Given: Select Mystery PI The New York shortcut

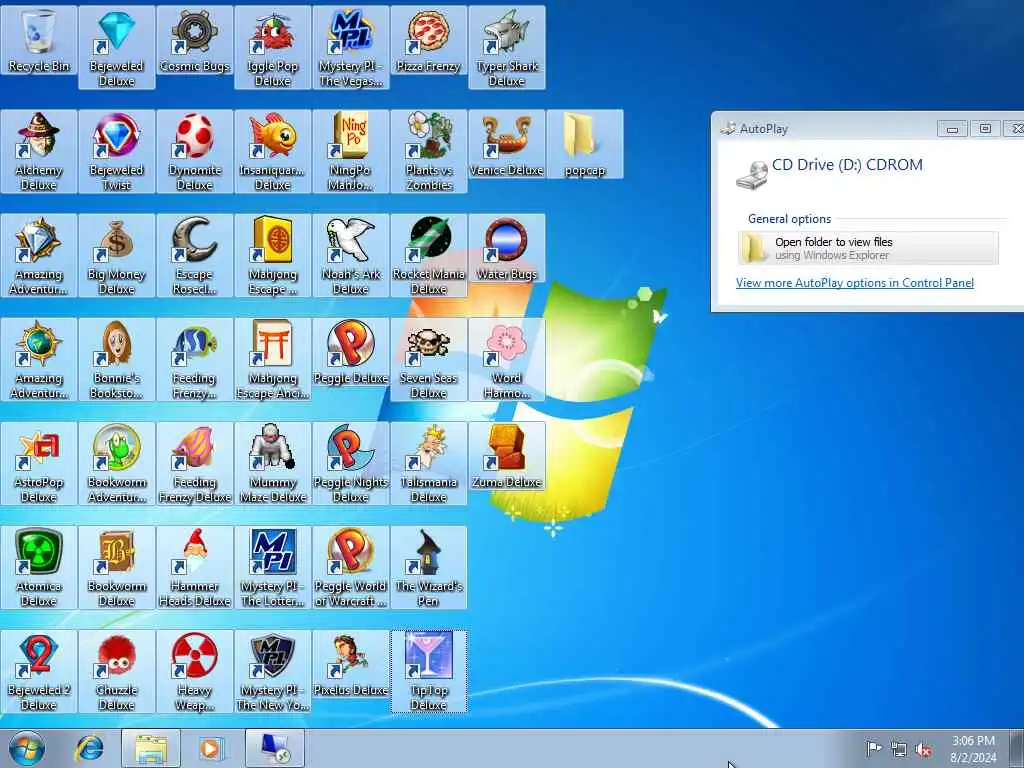Looking at the screenshot, I should point(273,671).
